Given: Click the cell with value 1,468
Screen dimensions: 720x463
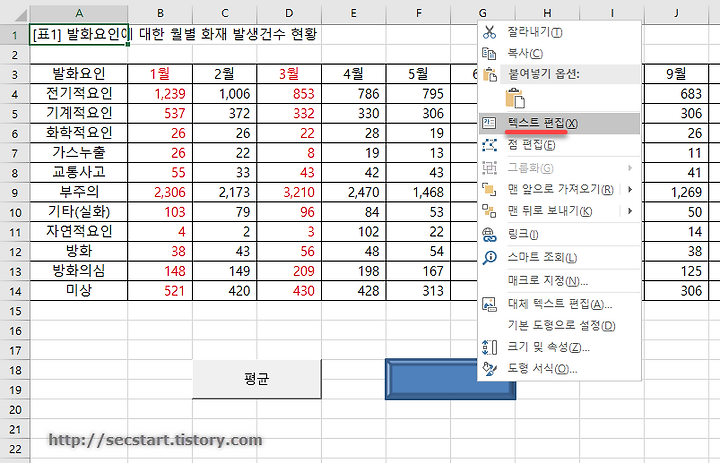Looking at the screenshot, I should pos(418,192).
